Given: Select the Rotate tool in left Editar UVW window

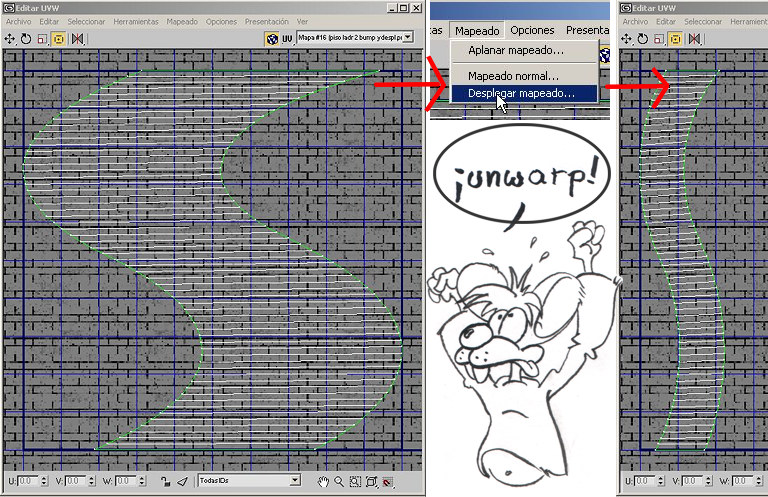Looking at the screenshot, I should click(26, 39).
